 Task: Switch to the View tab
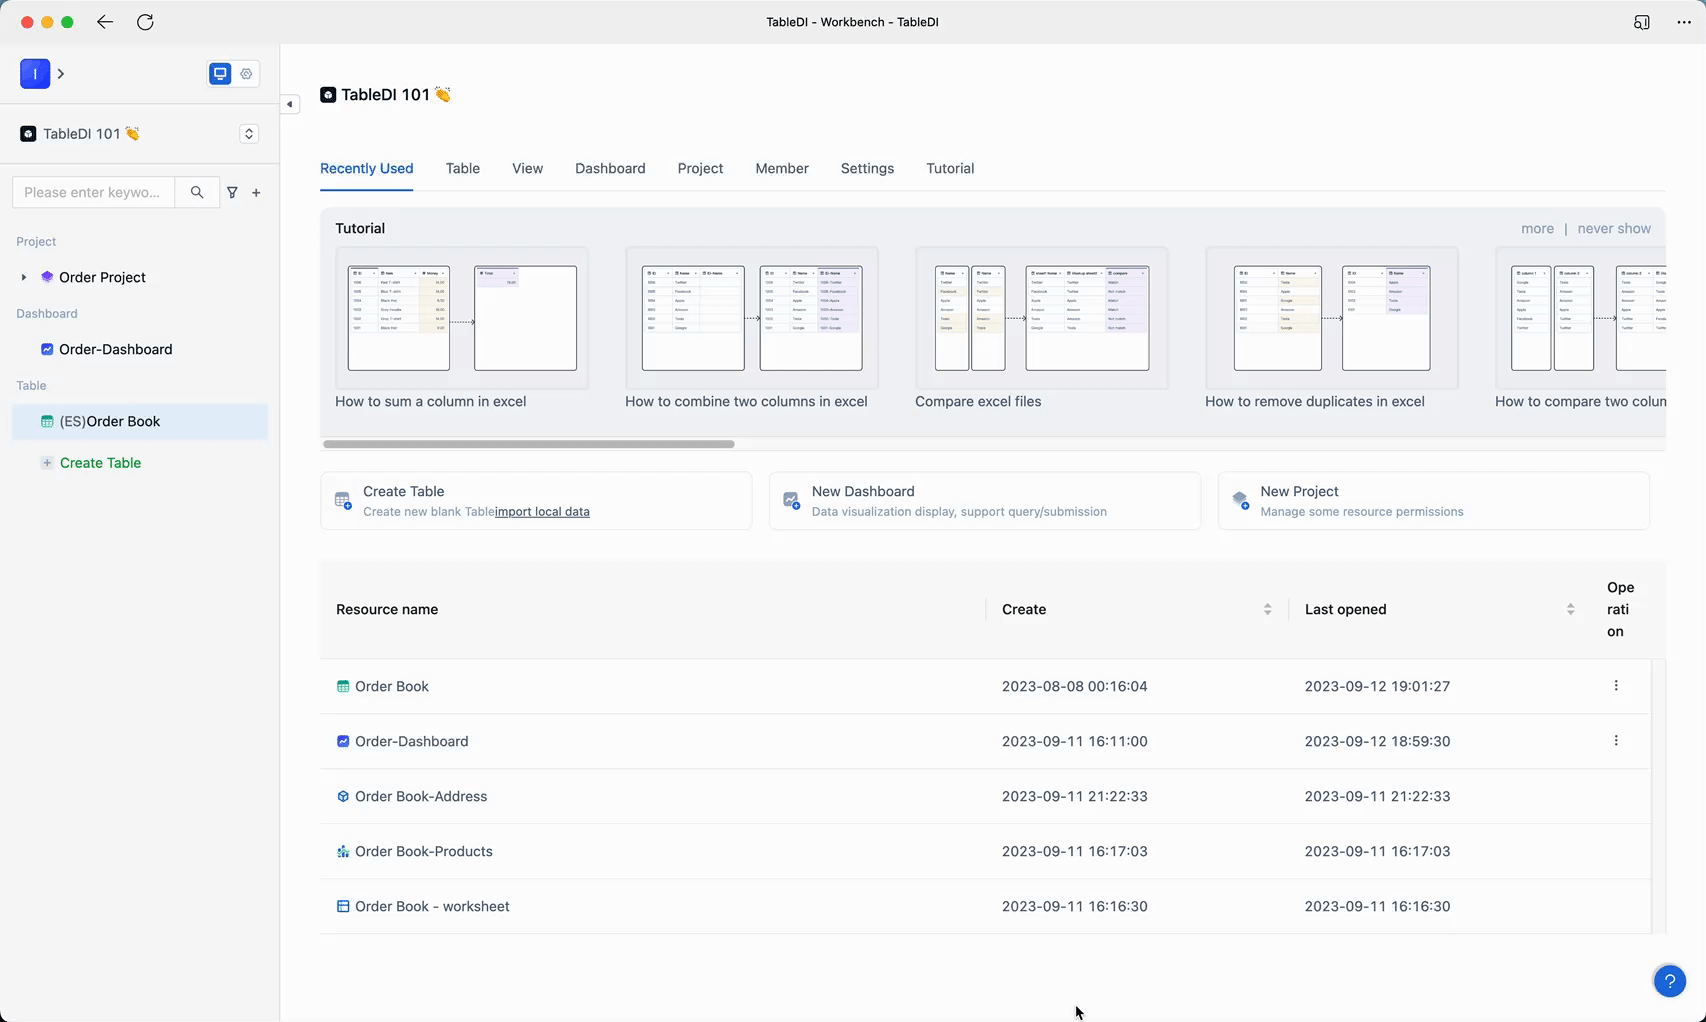527,168
